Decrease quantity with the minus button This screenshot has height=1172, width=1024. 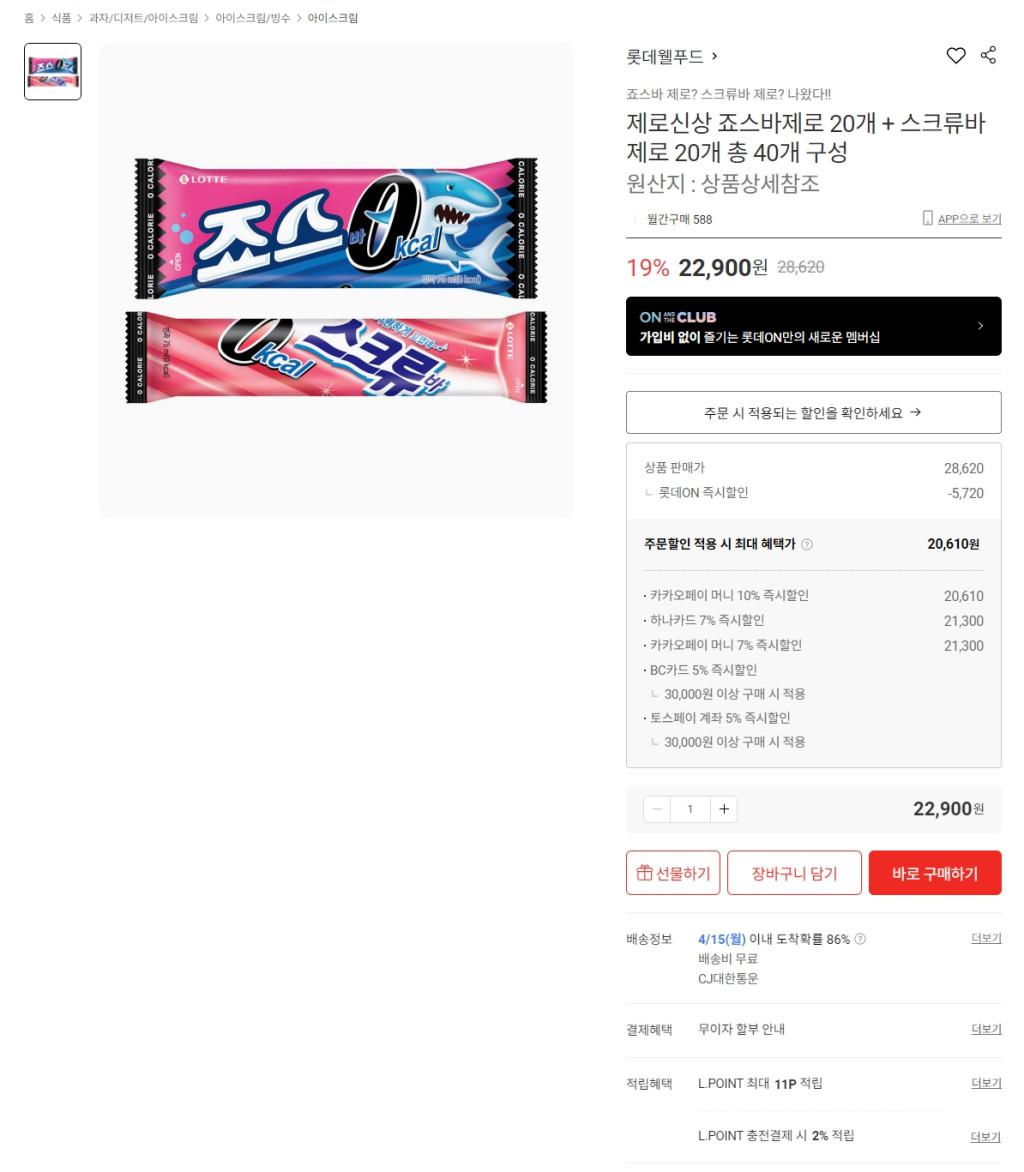[x=657, y=809]
